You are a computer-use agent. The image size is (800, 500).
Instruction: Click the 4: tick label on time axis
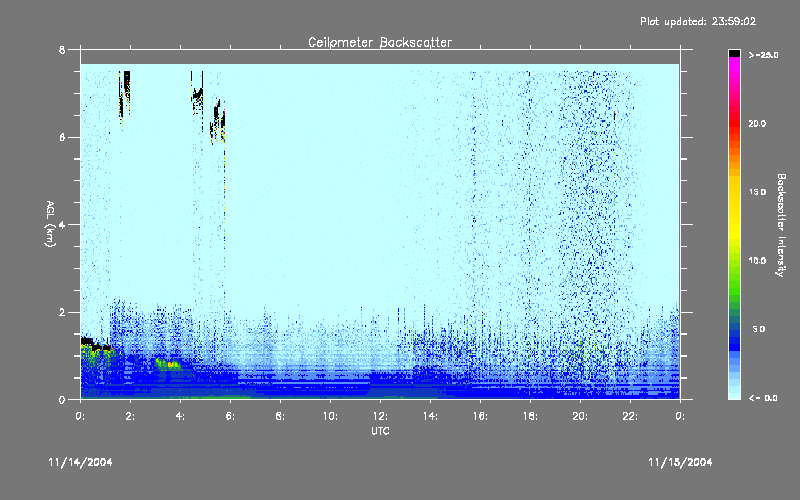coord(180,416)
